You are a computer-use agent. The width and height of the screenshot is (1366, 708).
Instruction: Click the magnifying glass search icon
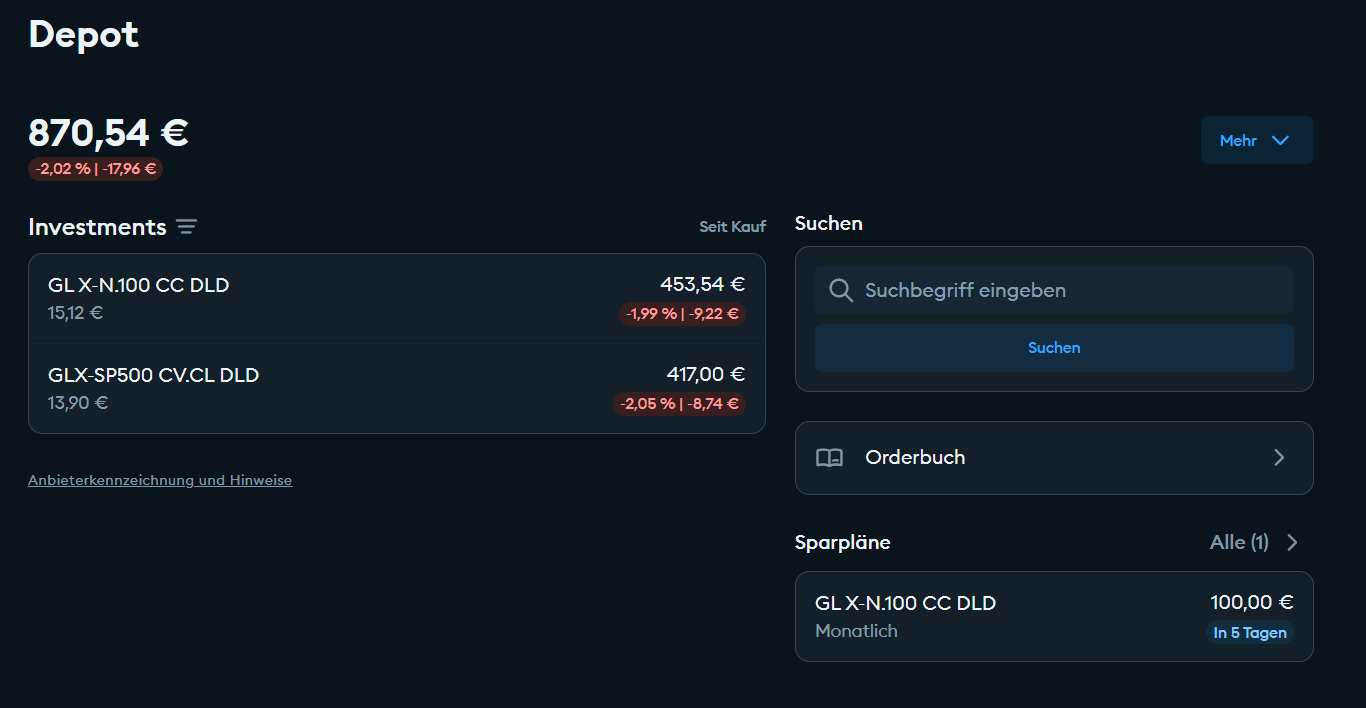(841, 291)
